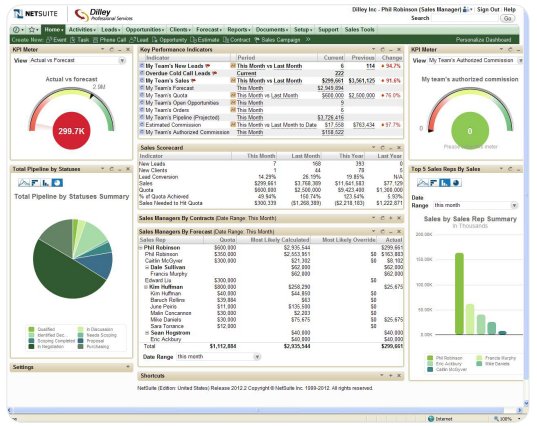
Task: Create new Task from toolbar
Action: coord(79,40)
